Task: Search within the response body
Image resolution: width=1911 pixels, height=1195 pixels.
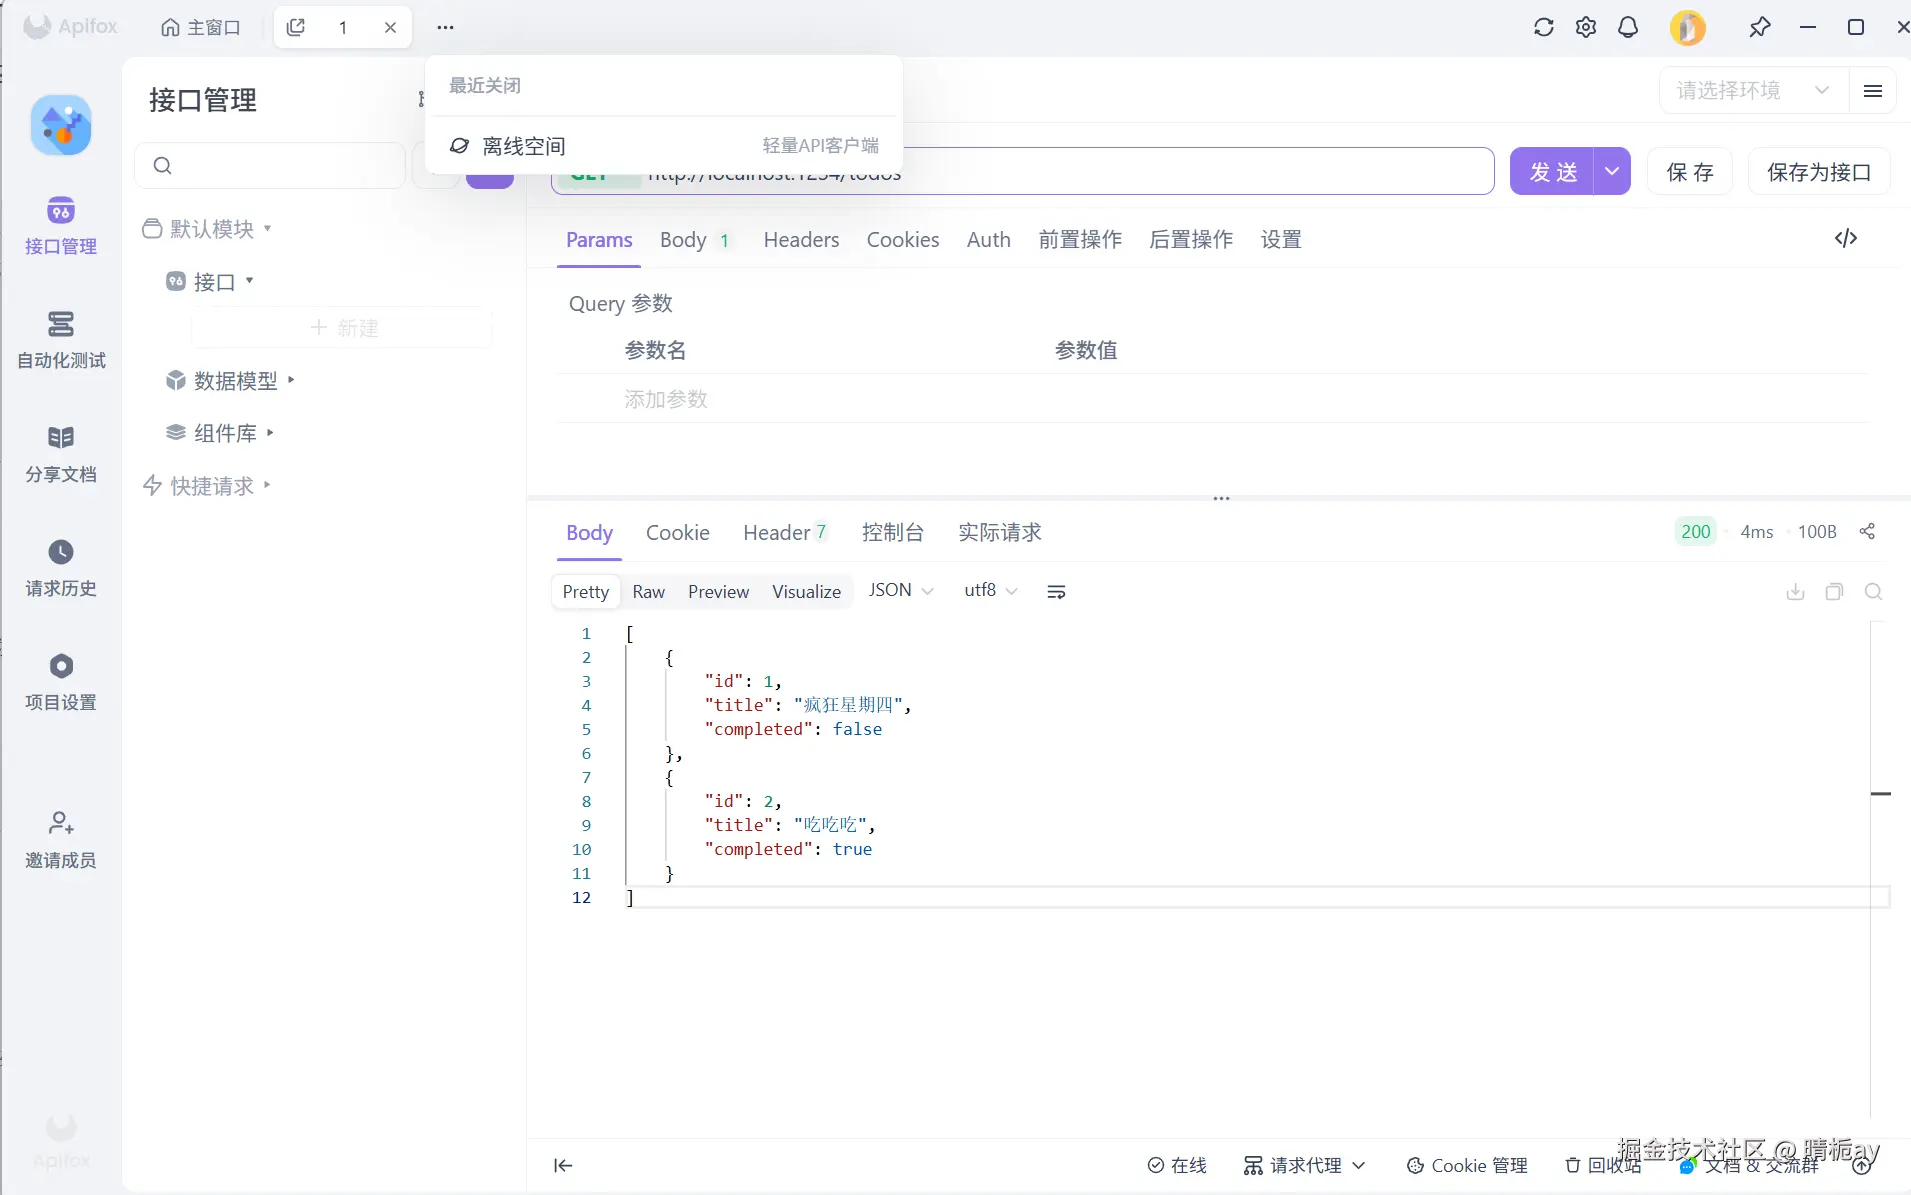Action: pyautogui.click(x=1874, y=592)
